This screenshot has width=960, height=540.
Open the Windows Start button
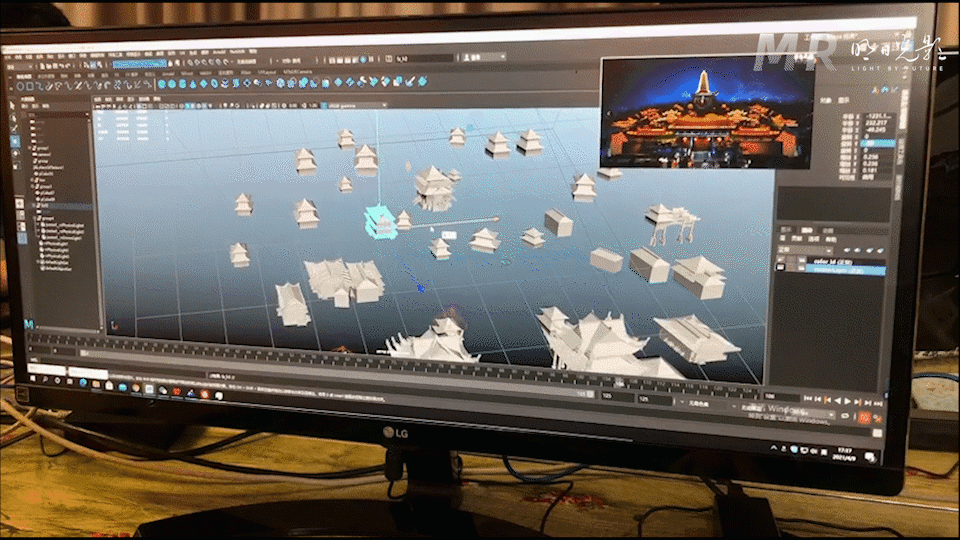tap(32, 378)
